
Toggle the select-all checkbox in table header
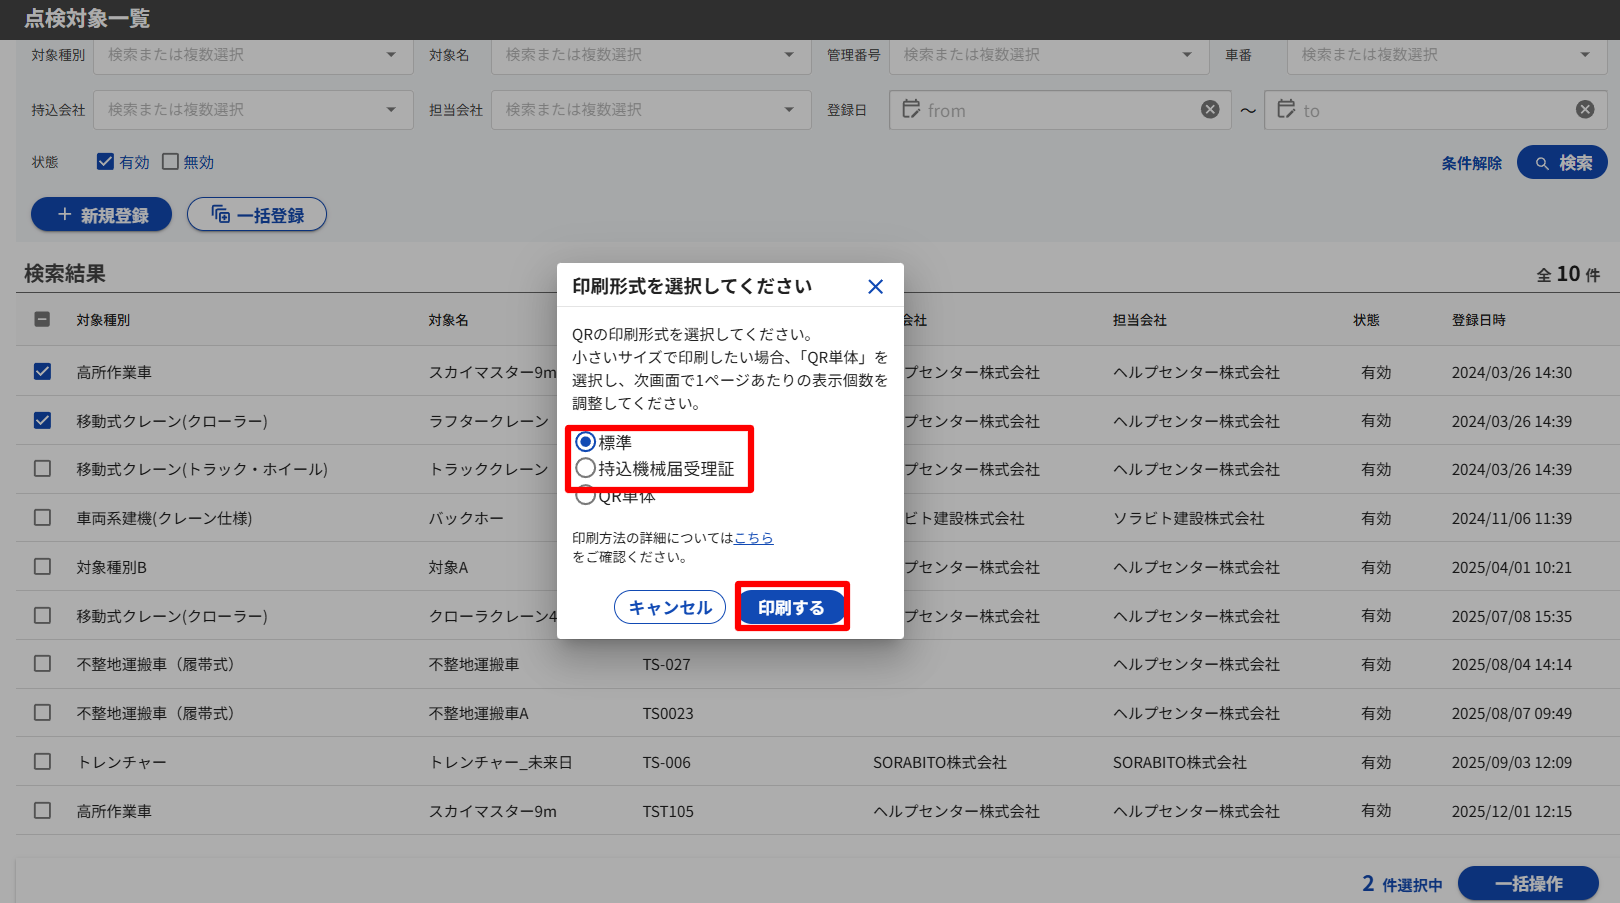coord(42,320)
